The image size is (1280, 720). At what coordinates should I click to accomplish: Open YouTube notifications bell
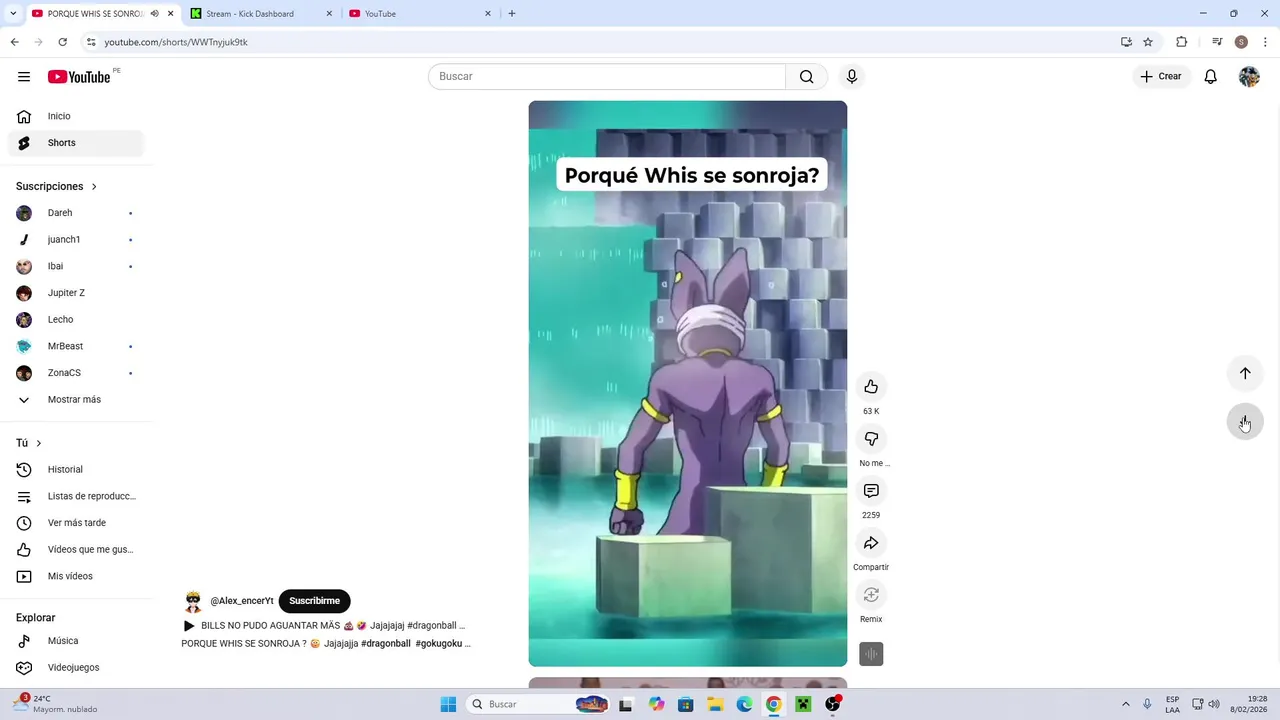1210,77
